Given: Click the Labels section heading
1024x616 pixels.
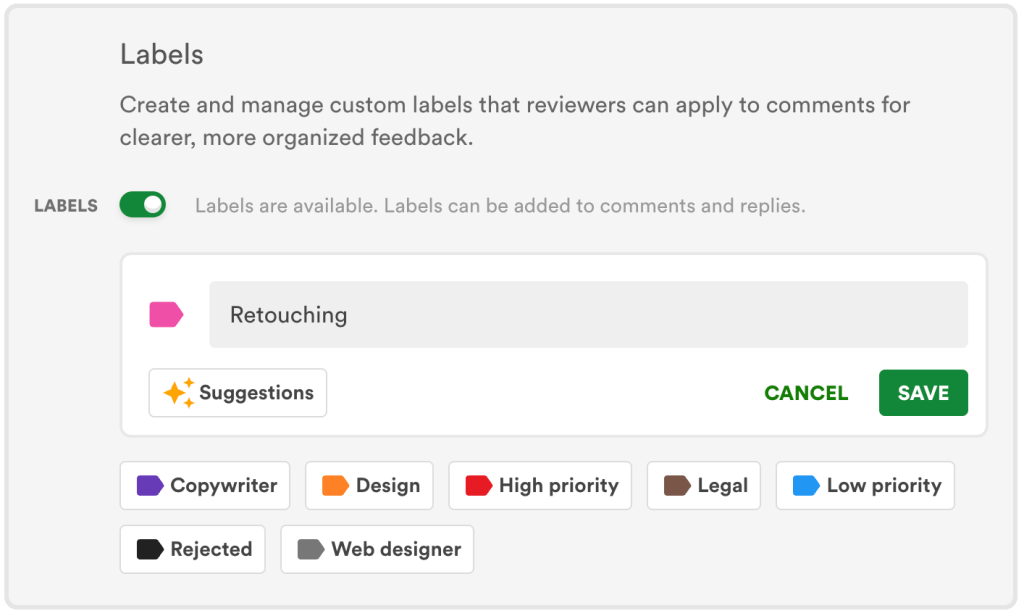Looking at the screenshot, I should tap(162, 54).
